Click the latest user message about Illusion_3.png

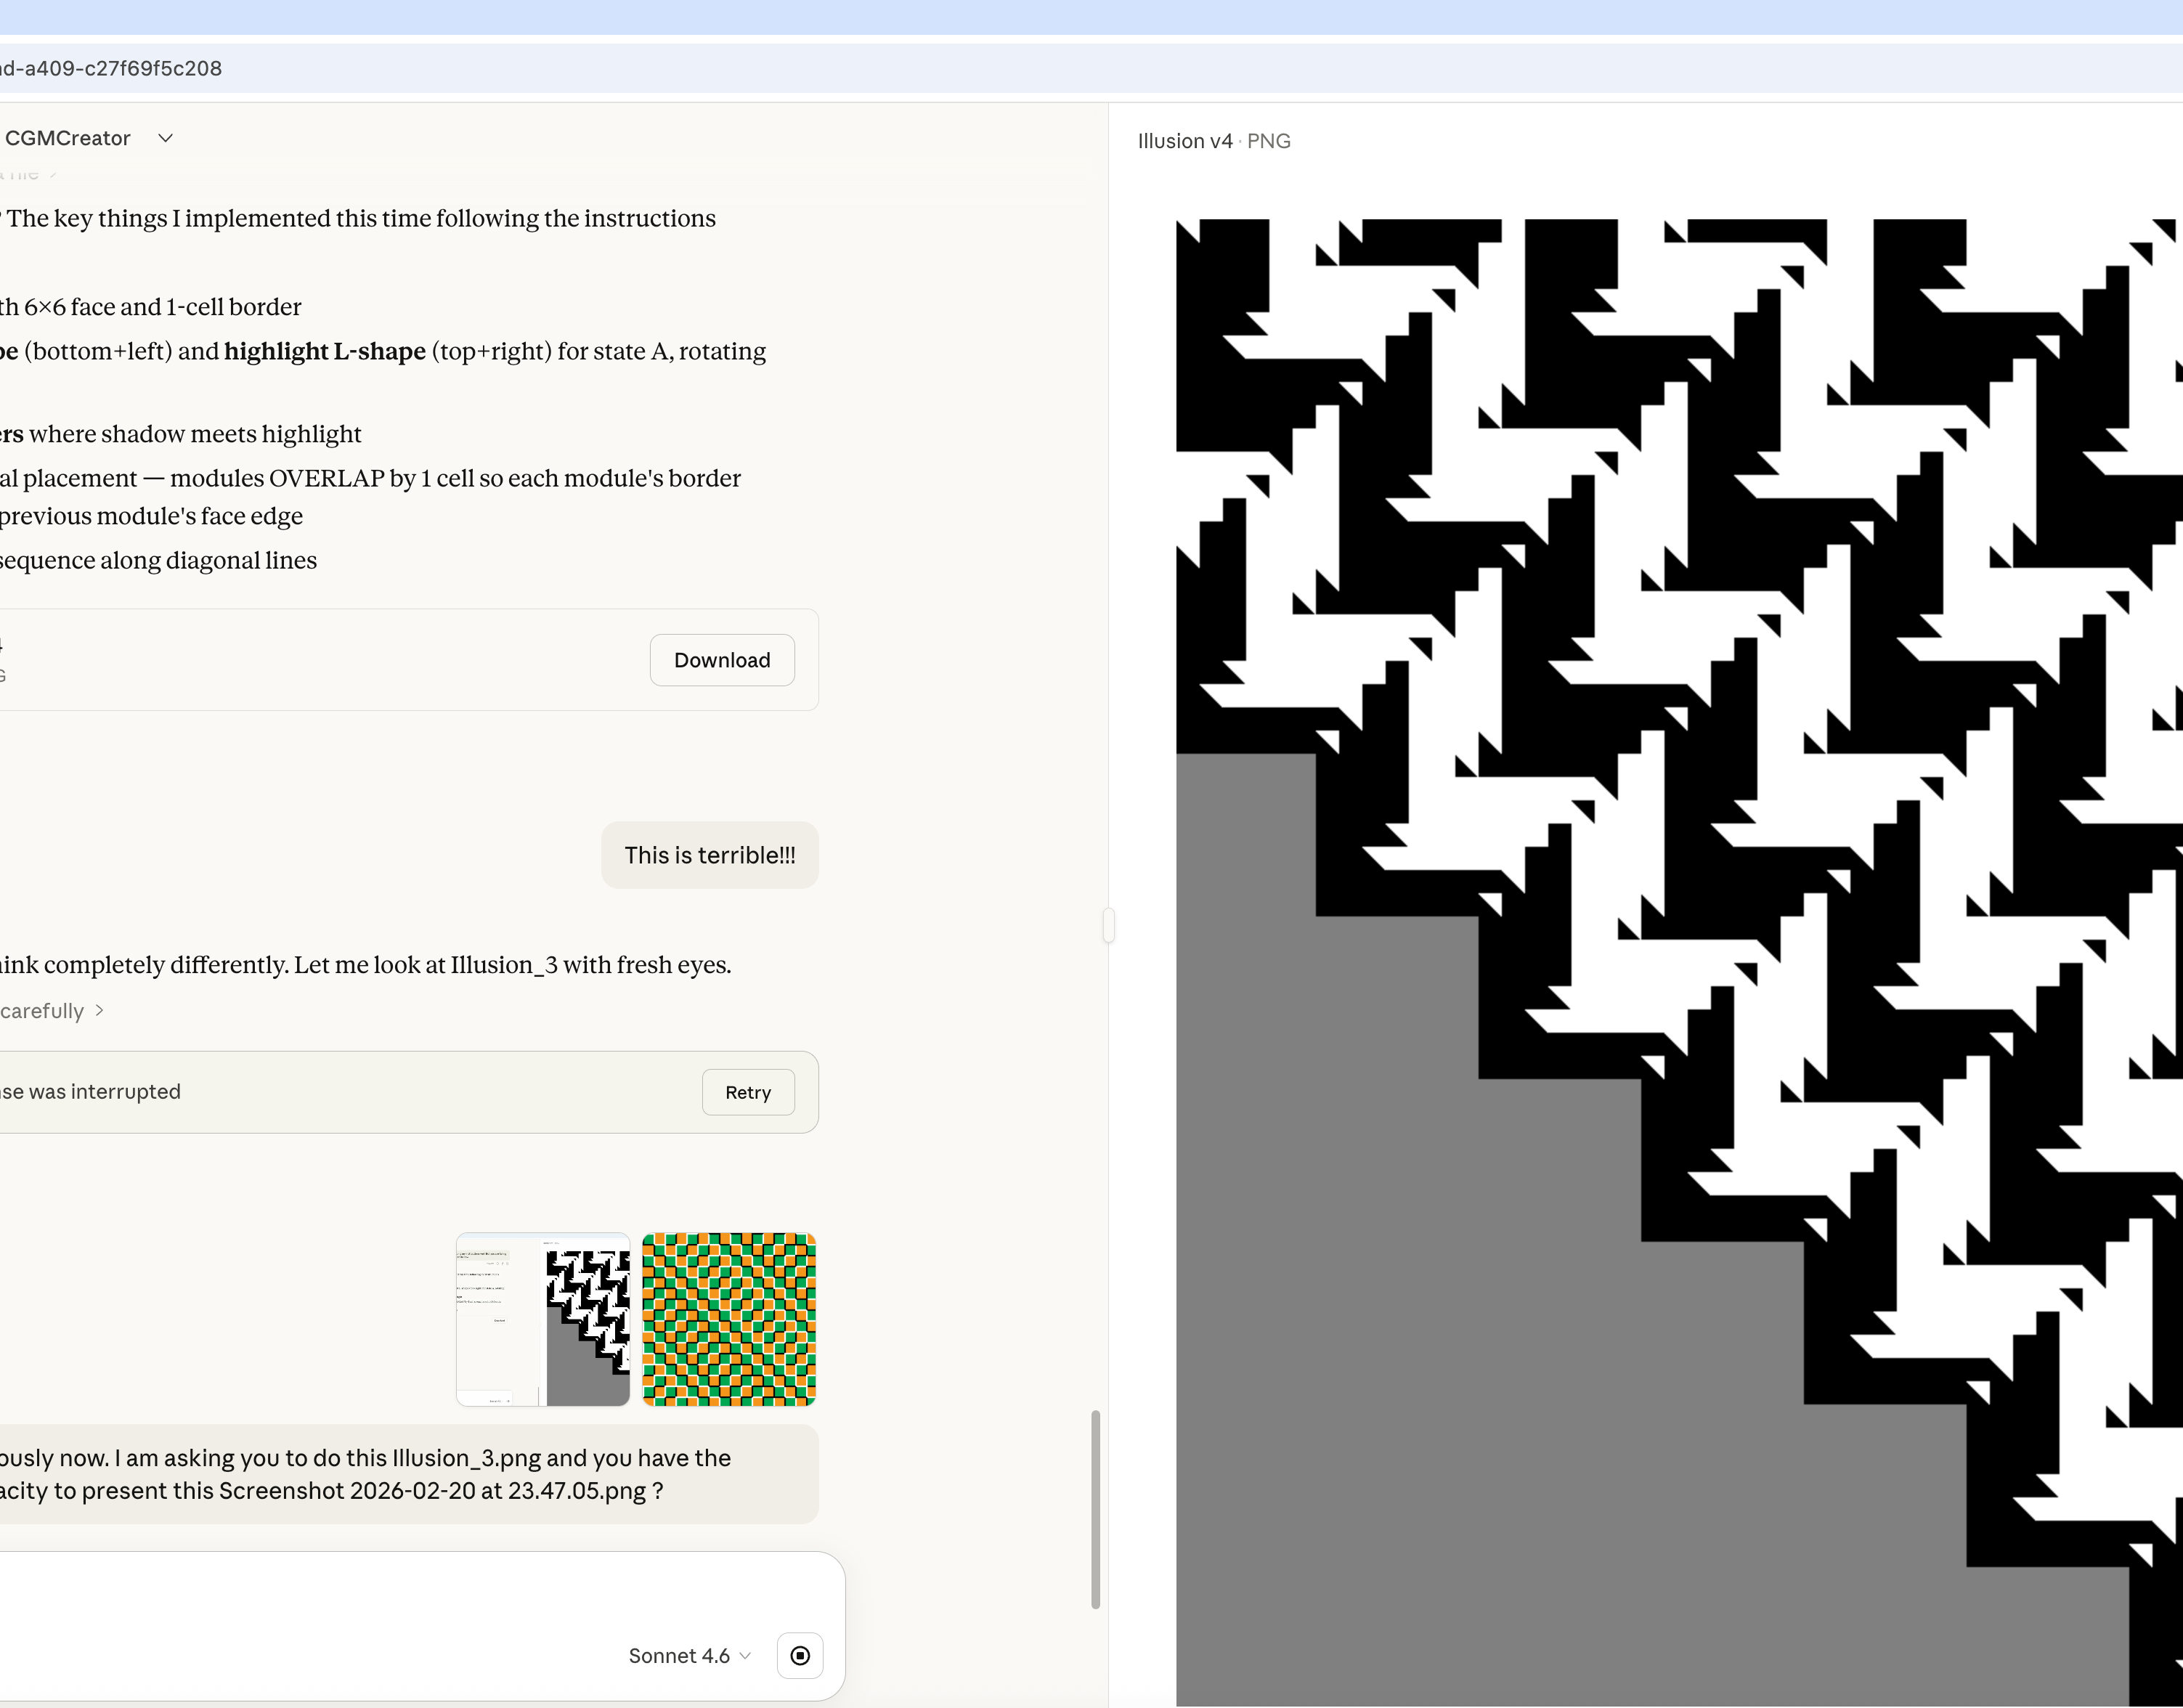400,1474
